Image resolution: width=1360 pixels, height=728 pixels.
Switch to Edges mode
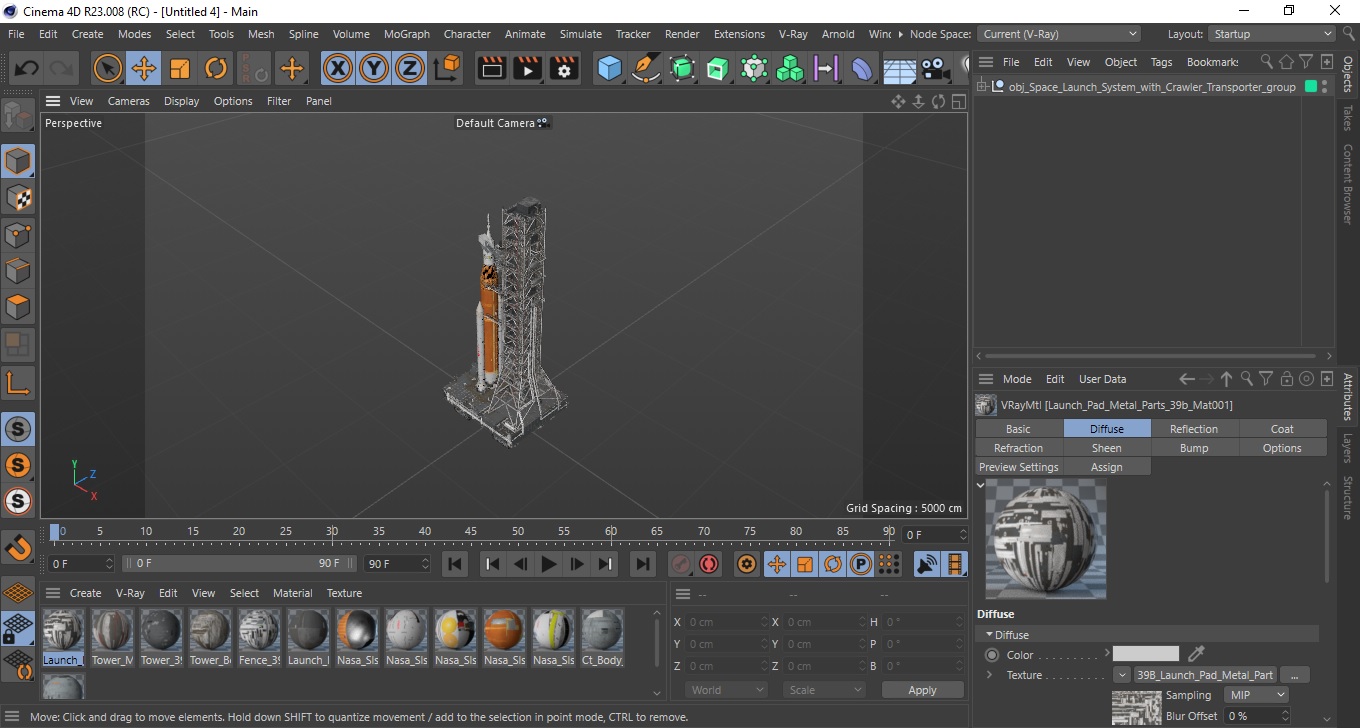(x=18, y=271)
